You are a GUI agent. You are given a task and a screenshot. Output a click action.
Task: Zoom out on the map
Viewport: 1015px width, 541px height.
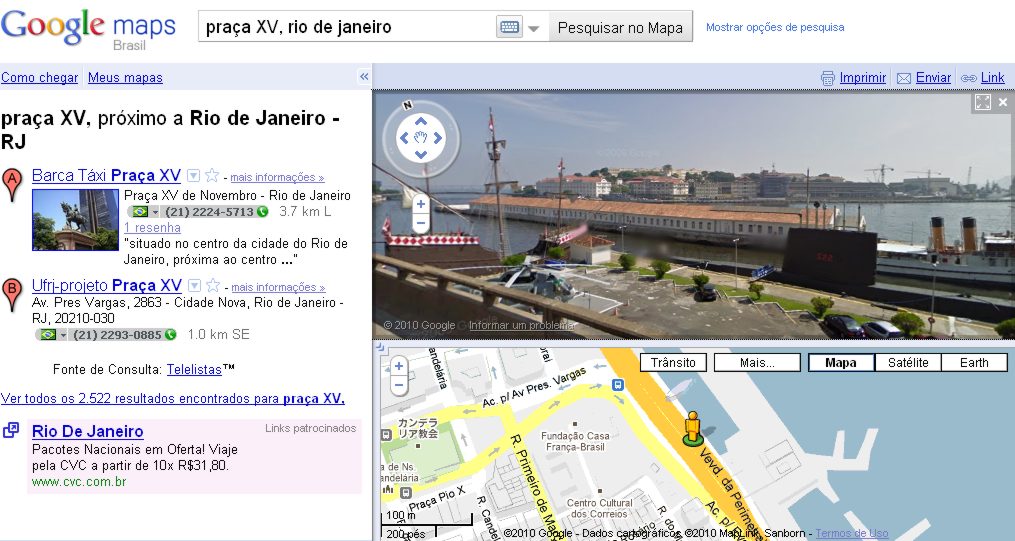tap(399, 385)
